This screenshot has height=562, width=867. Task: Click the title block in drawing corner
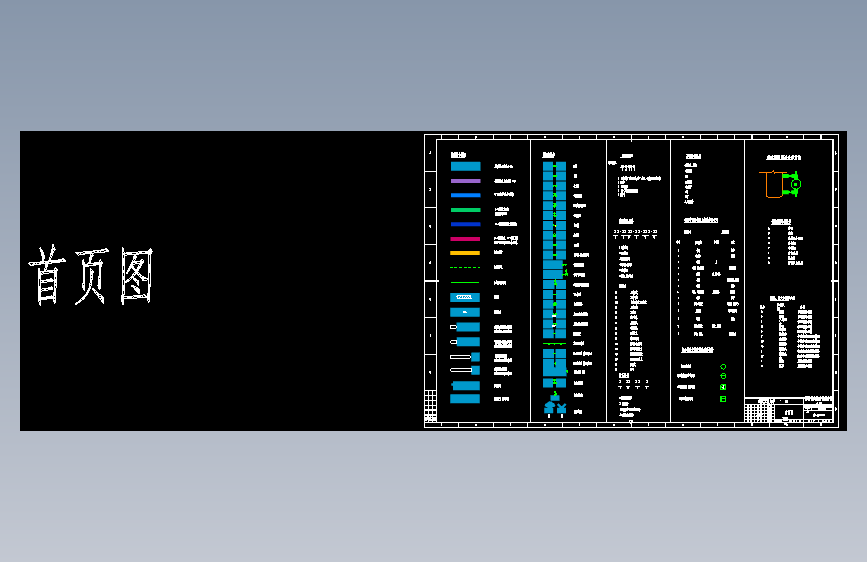[x=788, y=410]
